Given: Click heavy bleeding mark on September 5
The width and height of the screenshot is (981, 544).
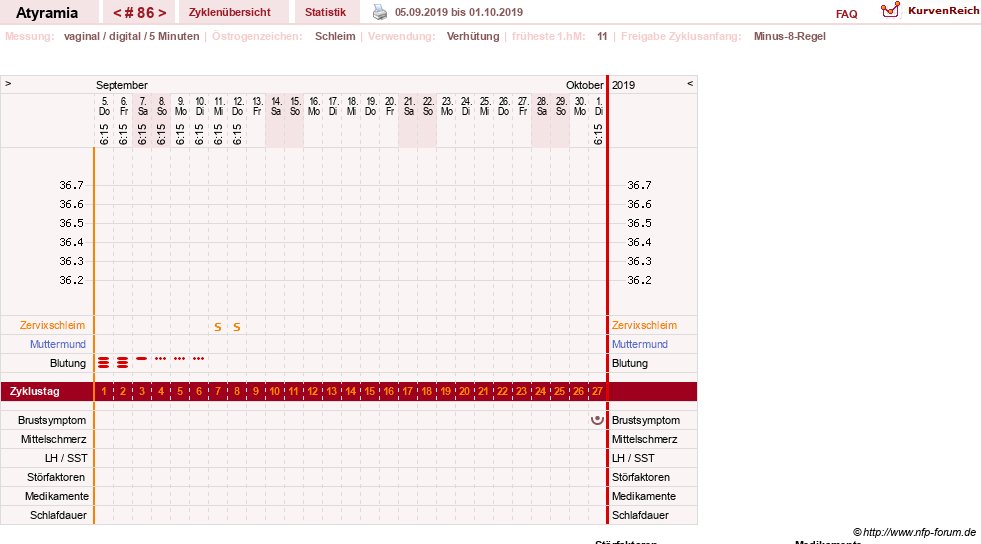Looking at the screenshot, I should point(104,363).
